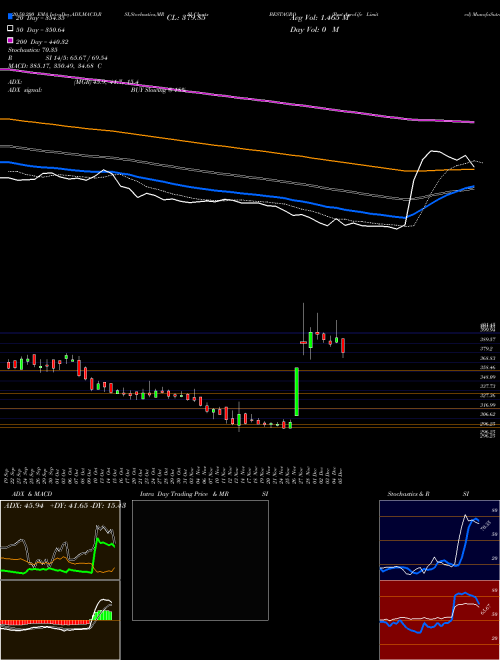Open the blue Stochastics chart panel

pos(439,540)
